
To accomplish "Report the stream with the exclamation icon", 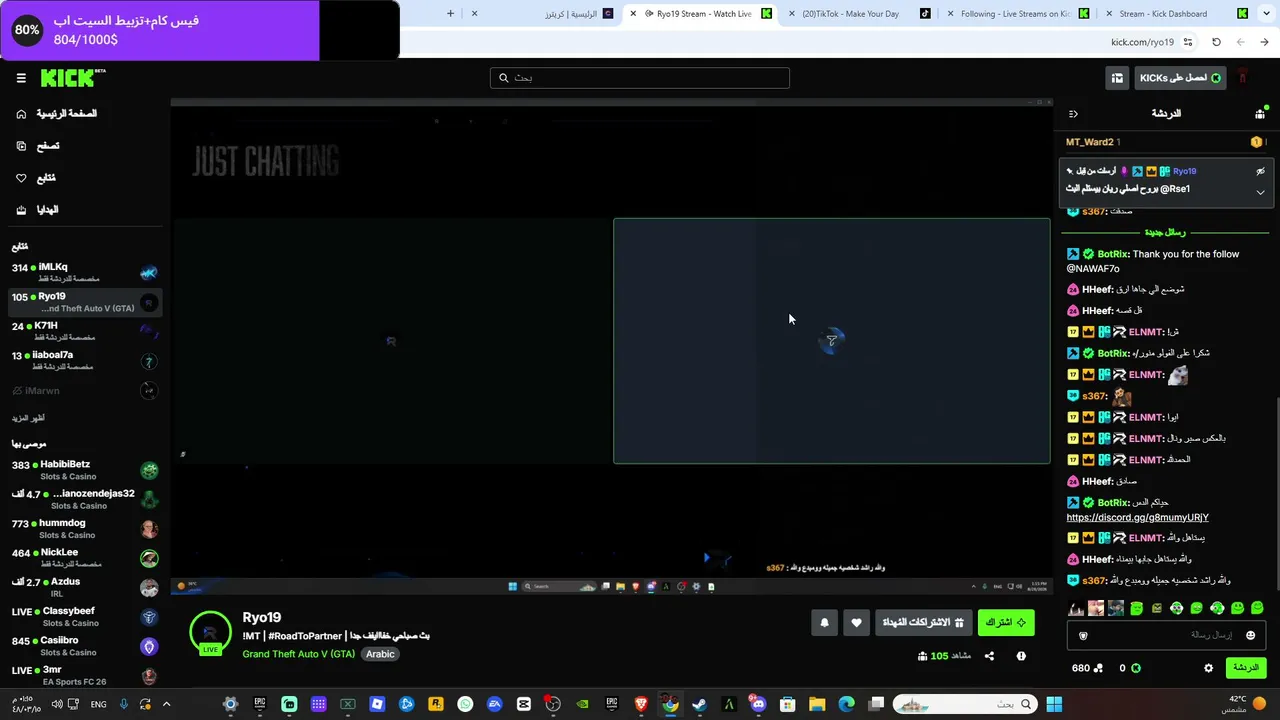I will pyautogui.click(x=1021, y=656).
